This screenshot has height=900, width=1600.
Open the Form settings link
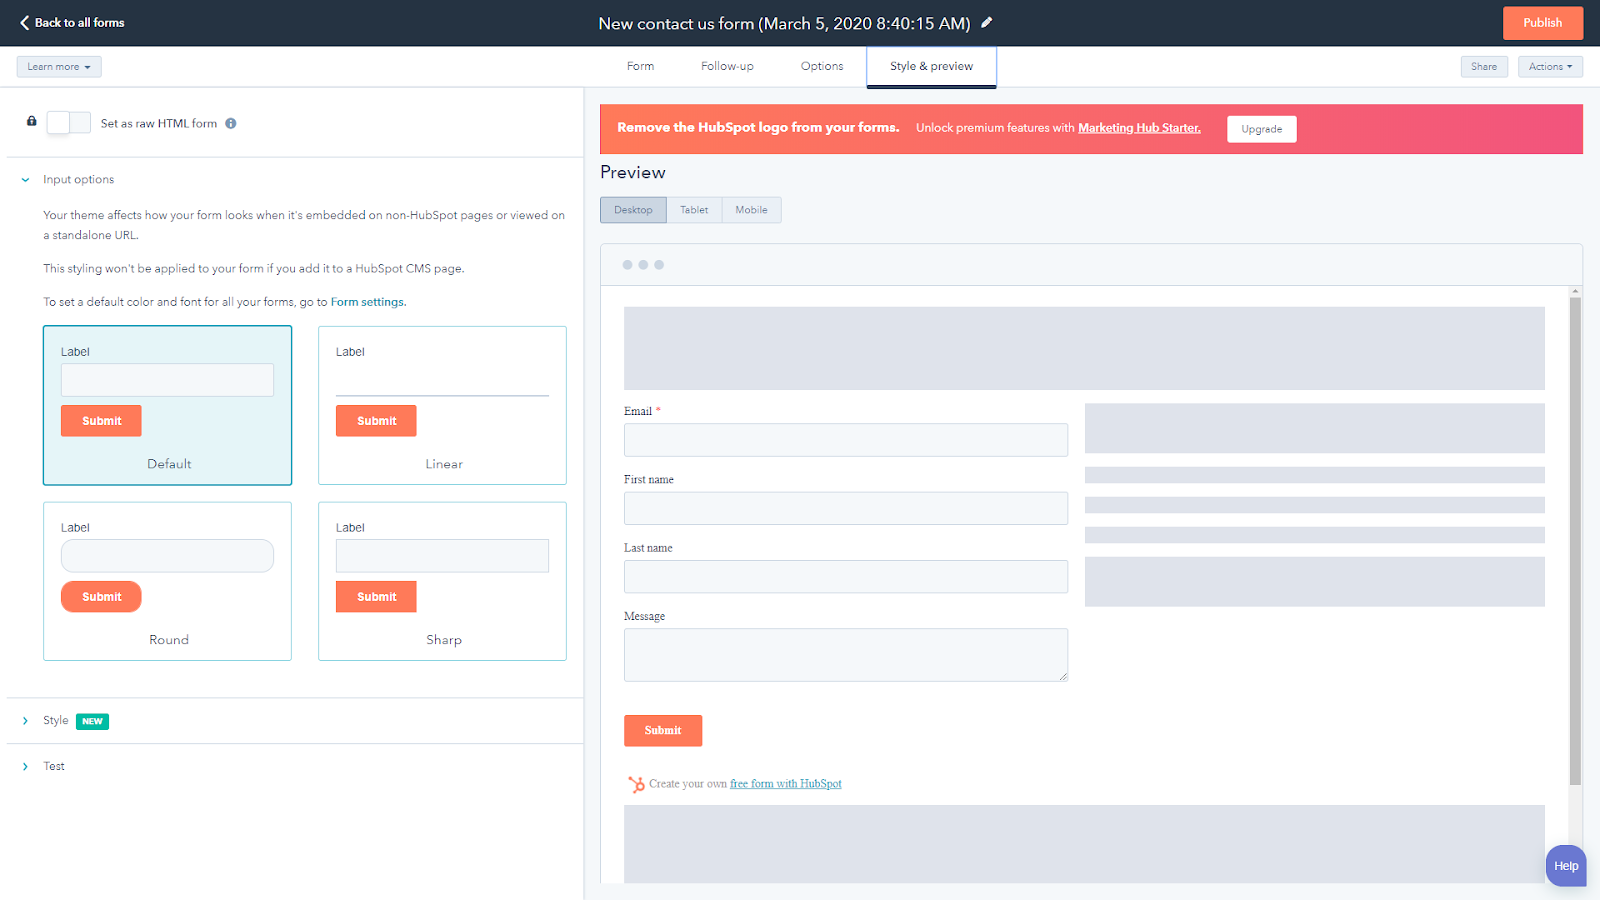(x=367, y=302)
